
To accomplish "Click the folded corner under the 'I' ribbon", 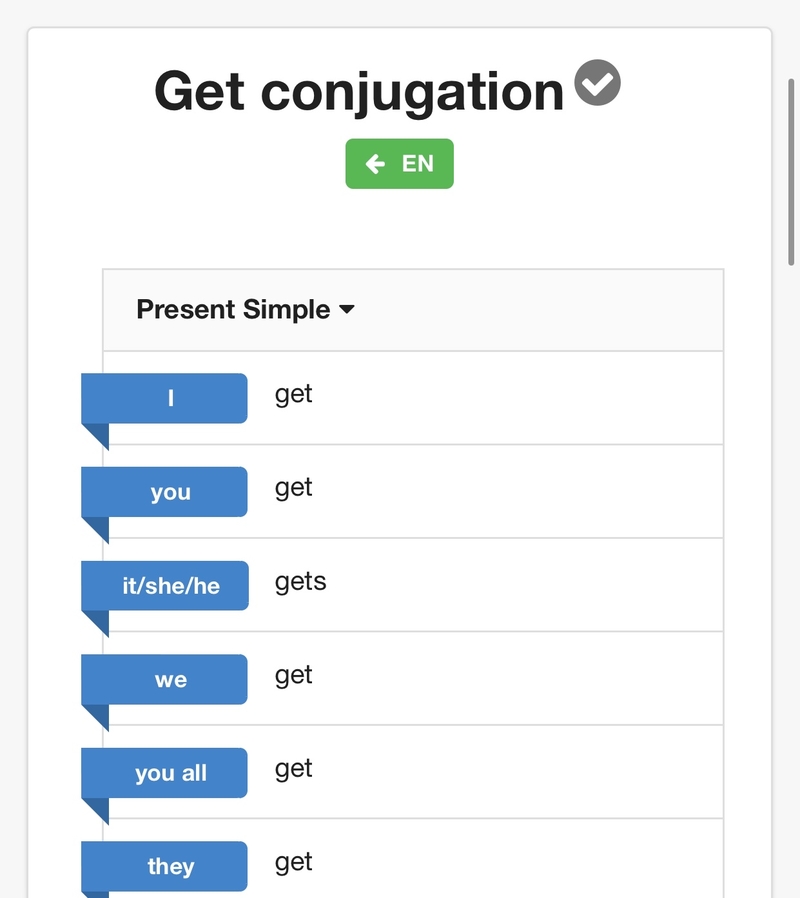I will click(97, 435).
